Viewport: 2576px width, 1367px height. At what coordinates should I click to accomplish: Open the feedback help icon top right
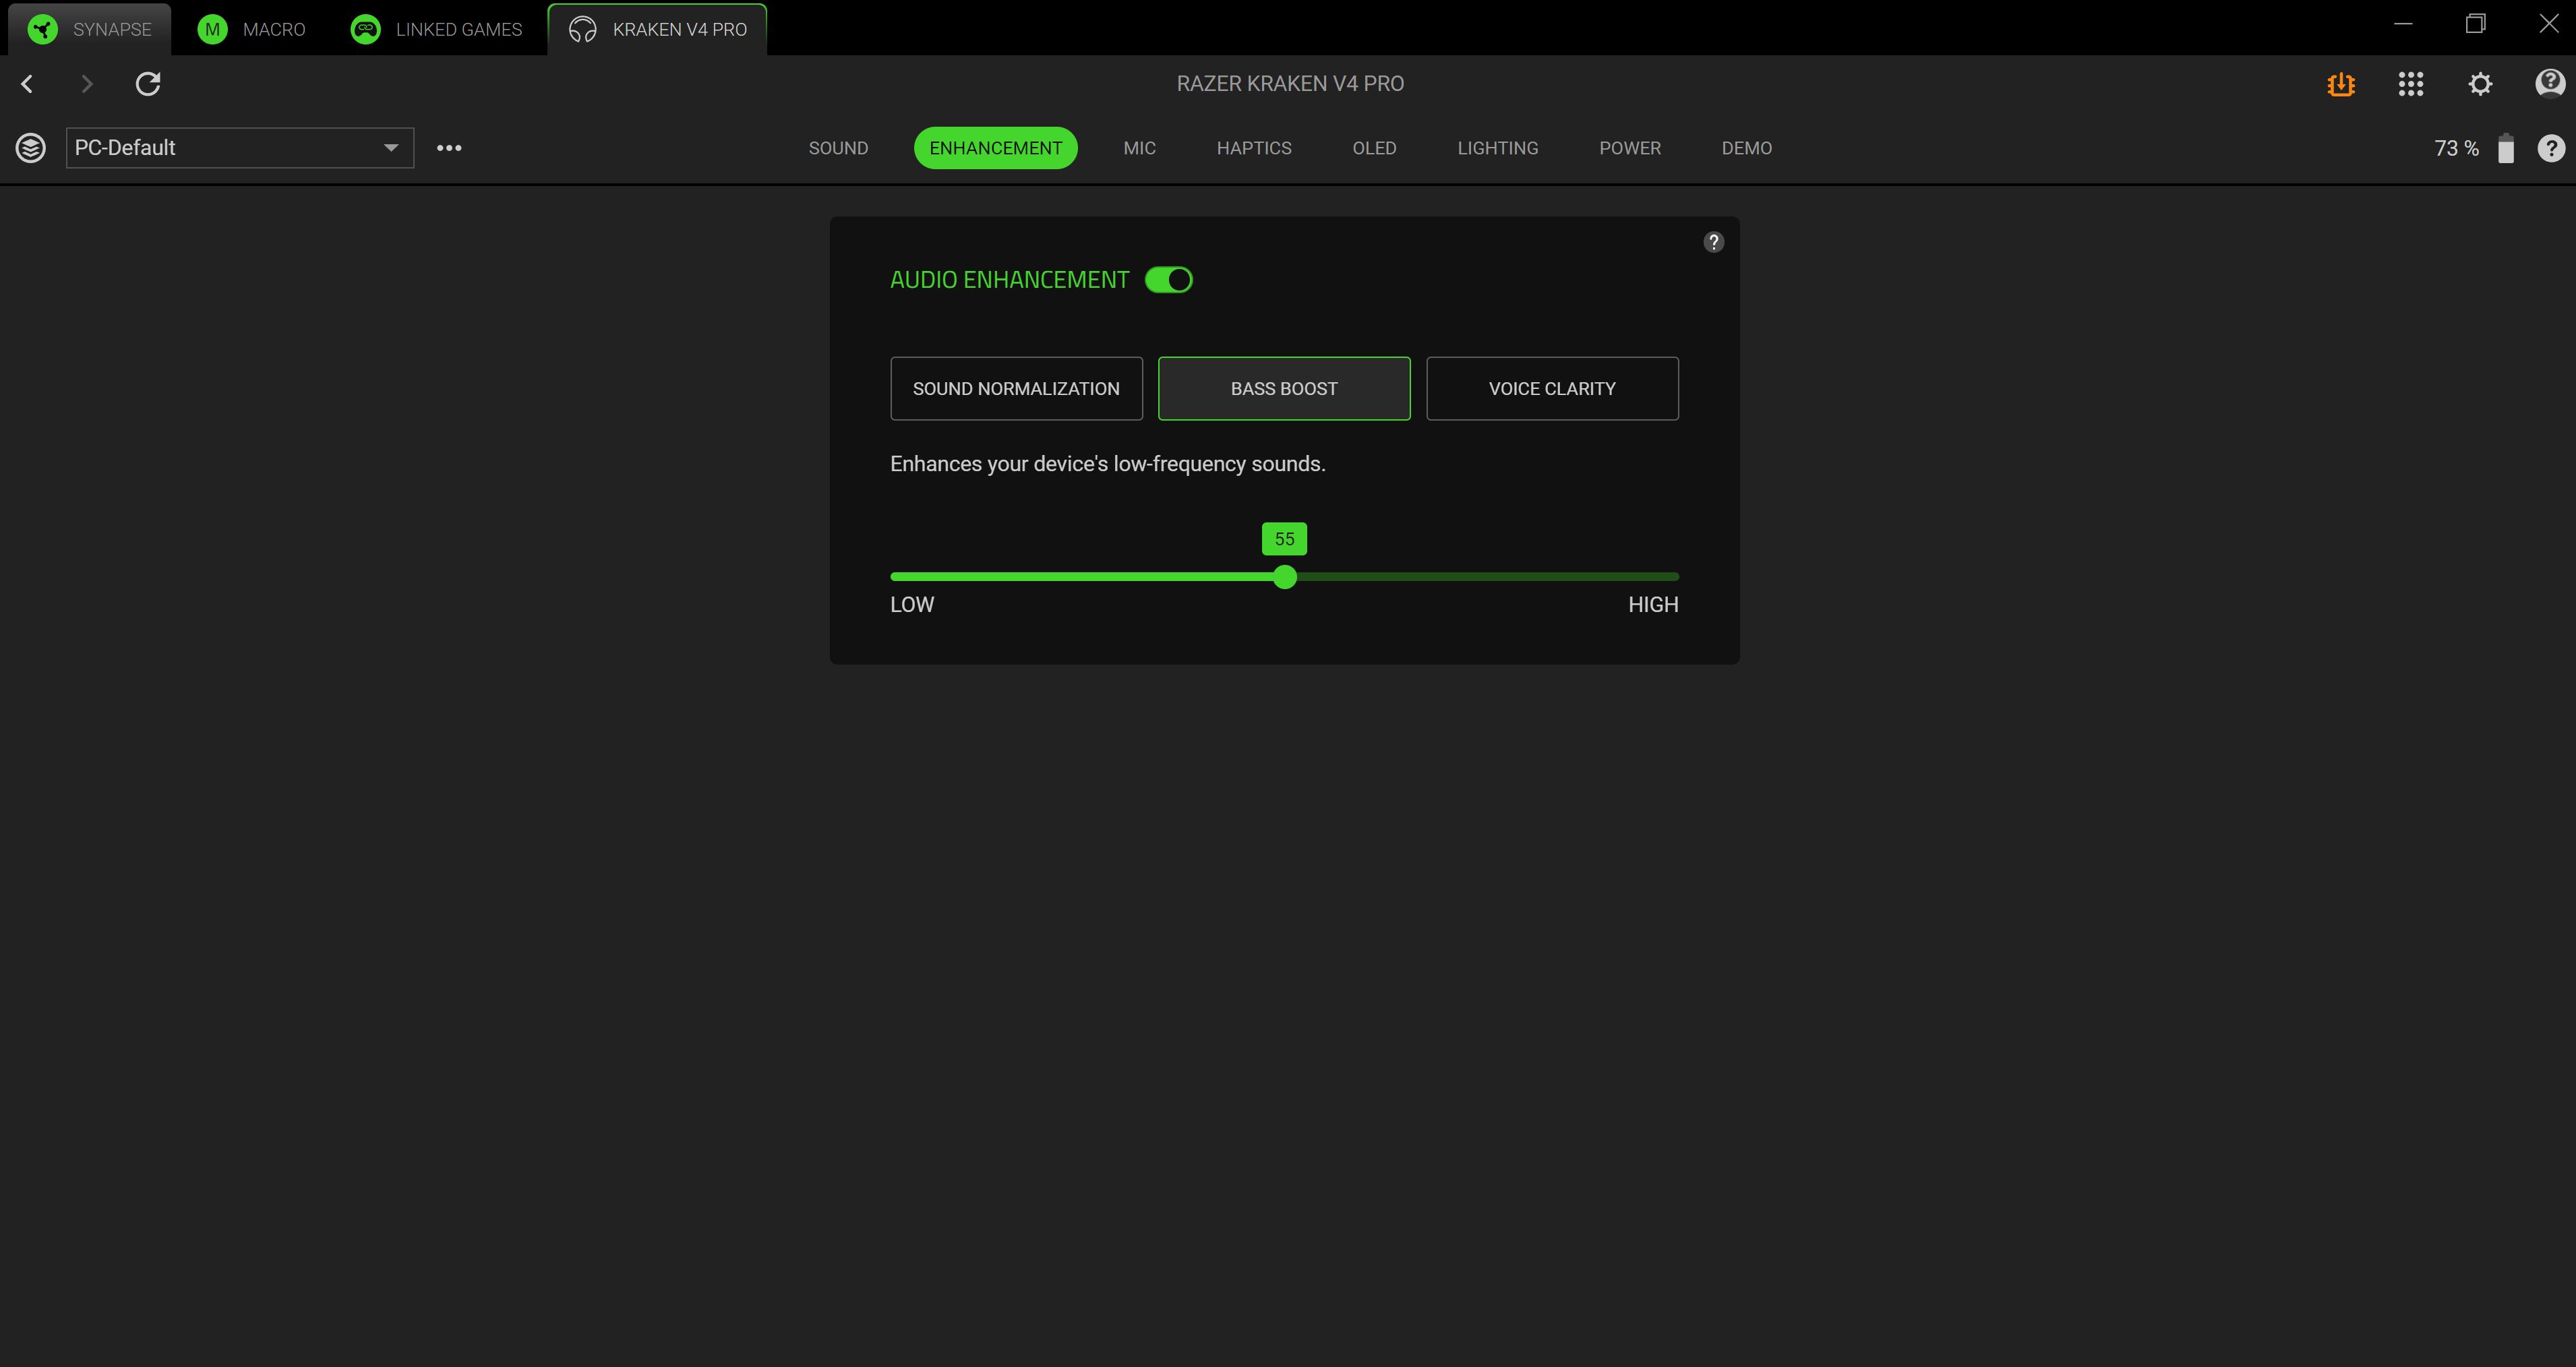click(2549, 83)
